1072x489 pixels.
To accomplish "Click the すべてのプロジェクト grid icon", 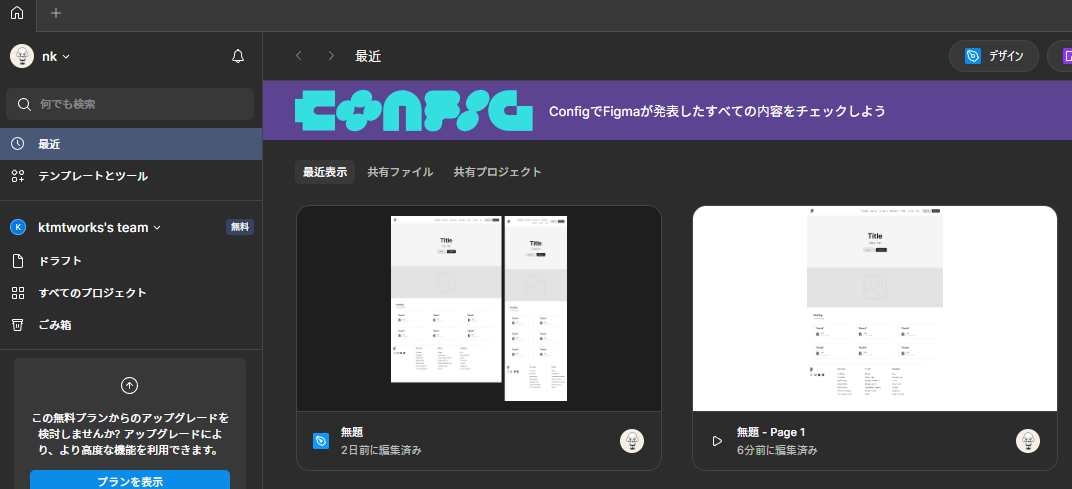I will point(18,293).
